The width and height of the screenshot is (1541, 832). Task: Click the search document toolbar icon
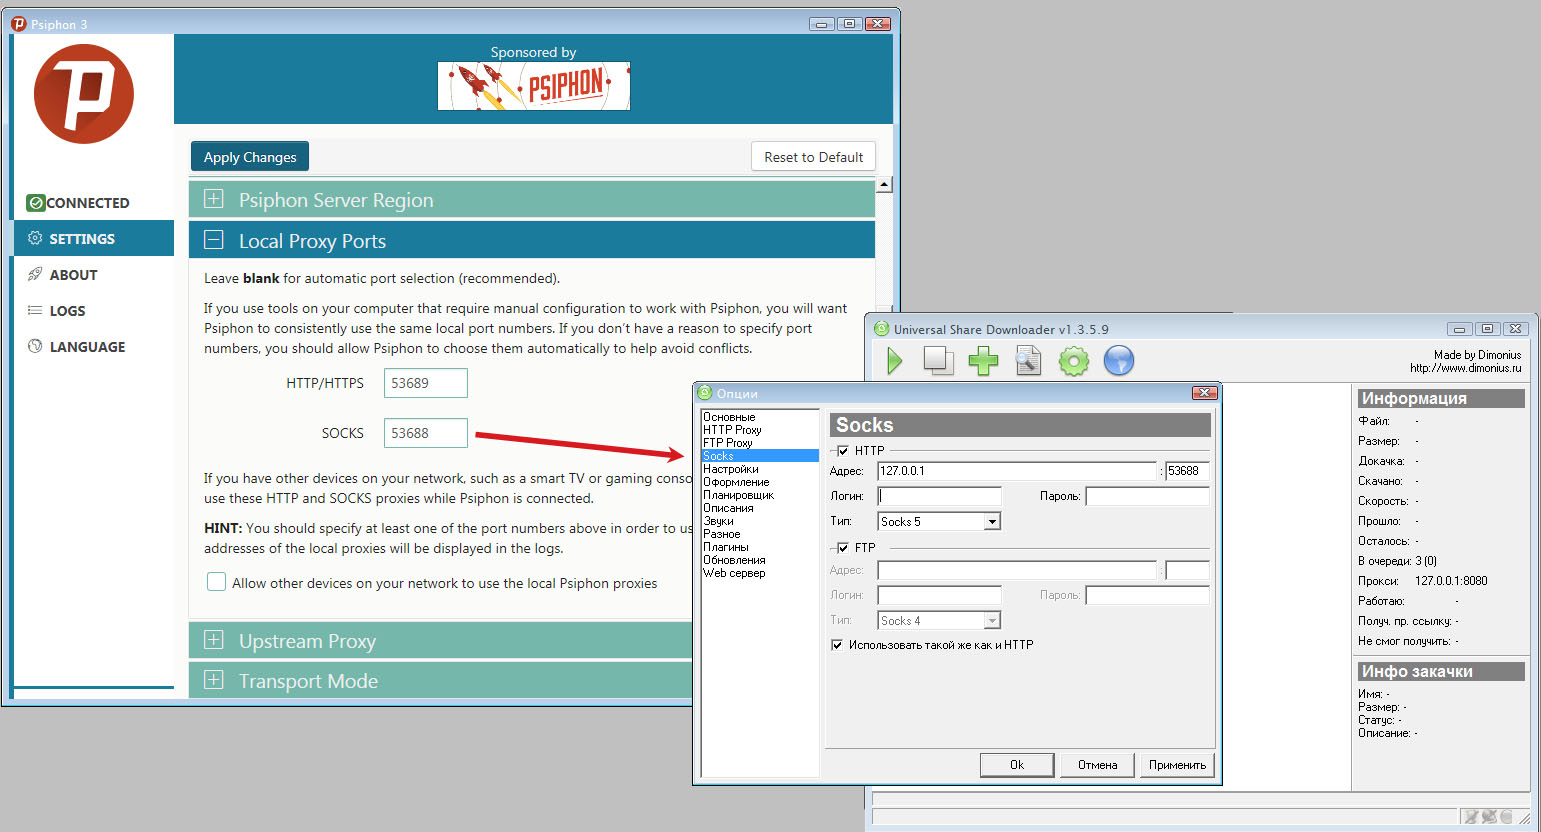1028,361
